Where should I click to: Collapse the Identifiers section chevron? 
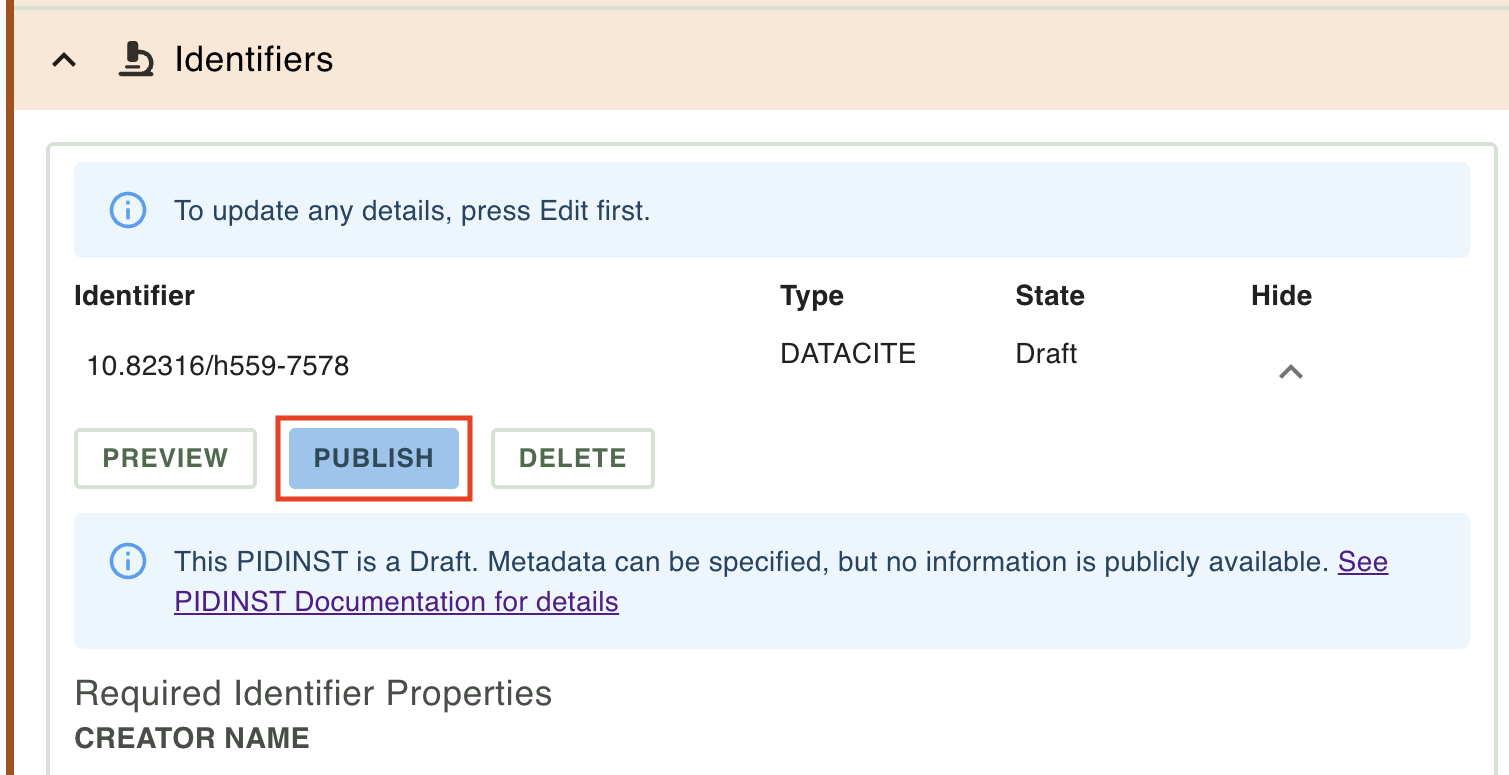point(64,60)
